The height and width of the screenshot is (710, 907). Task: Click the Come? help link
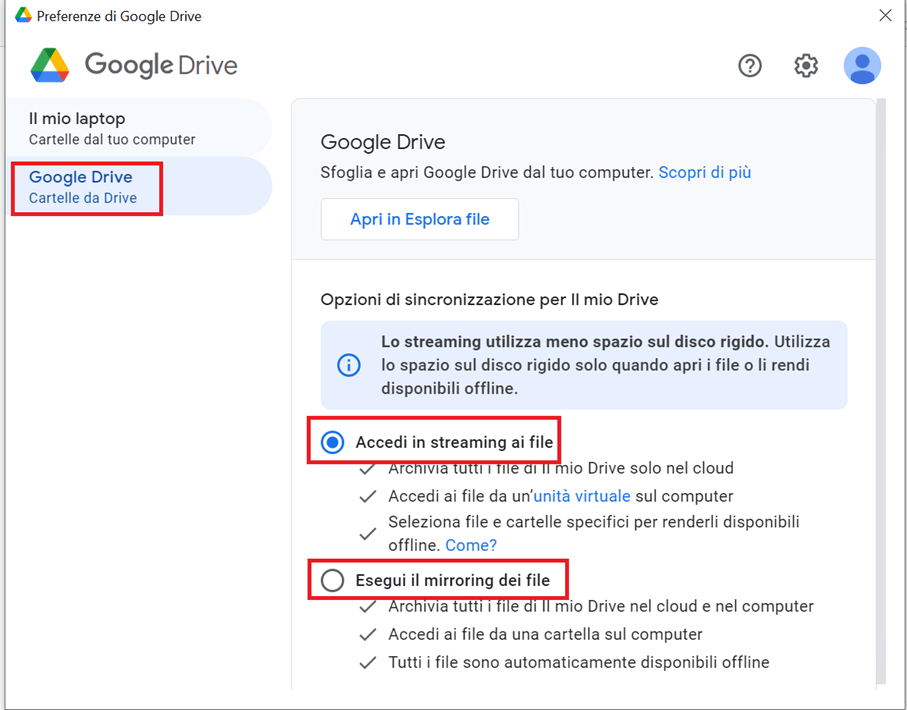pos(470,545)
